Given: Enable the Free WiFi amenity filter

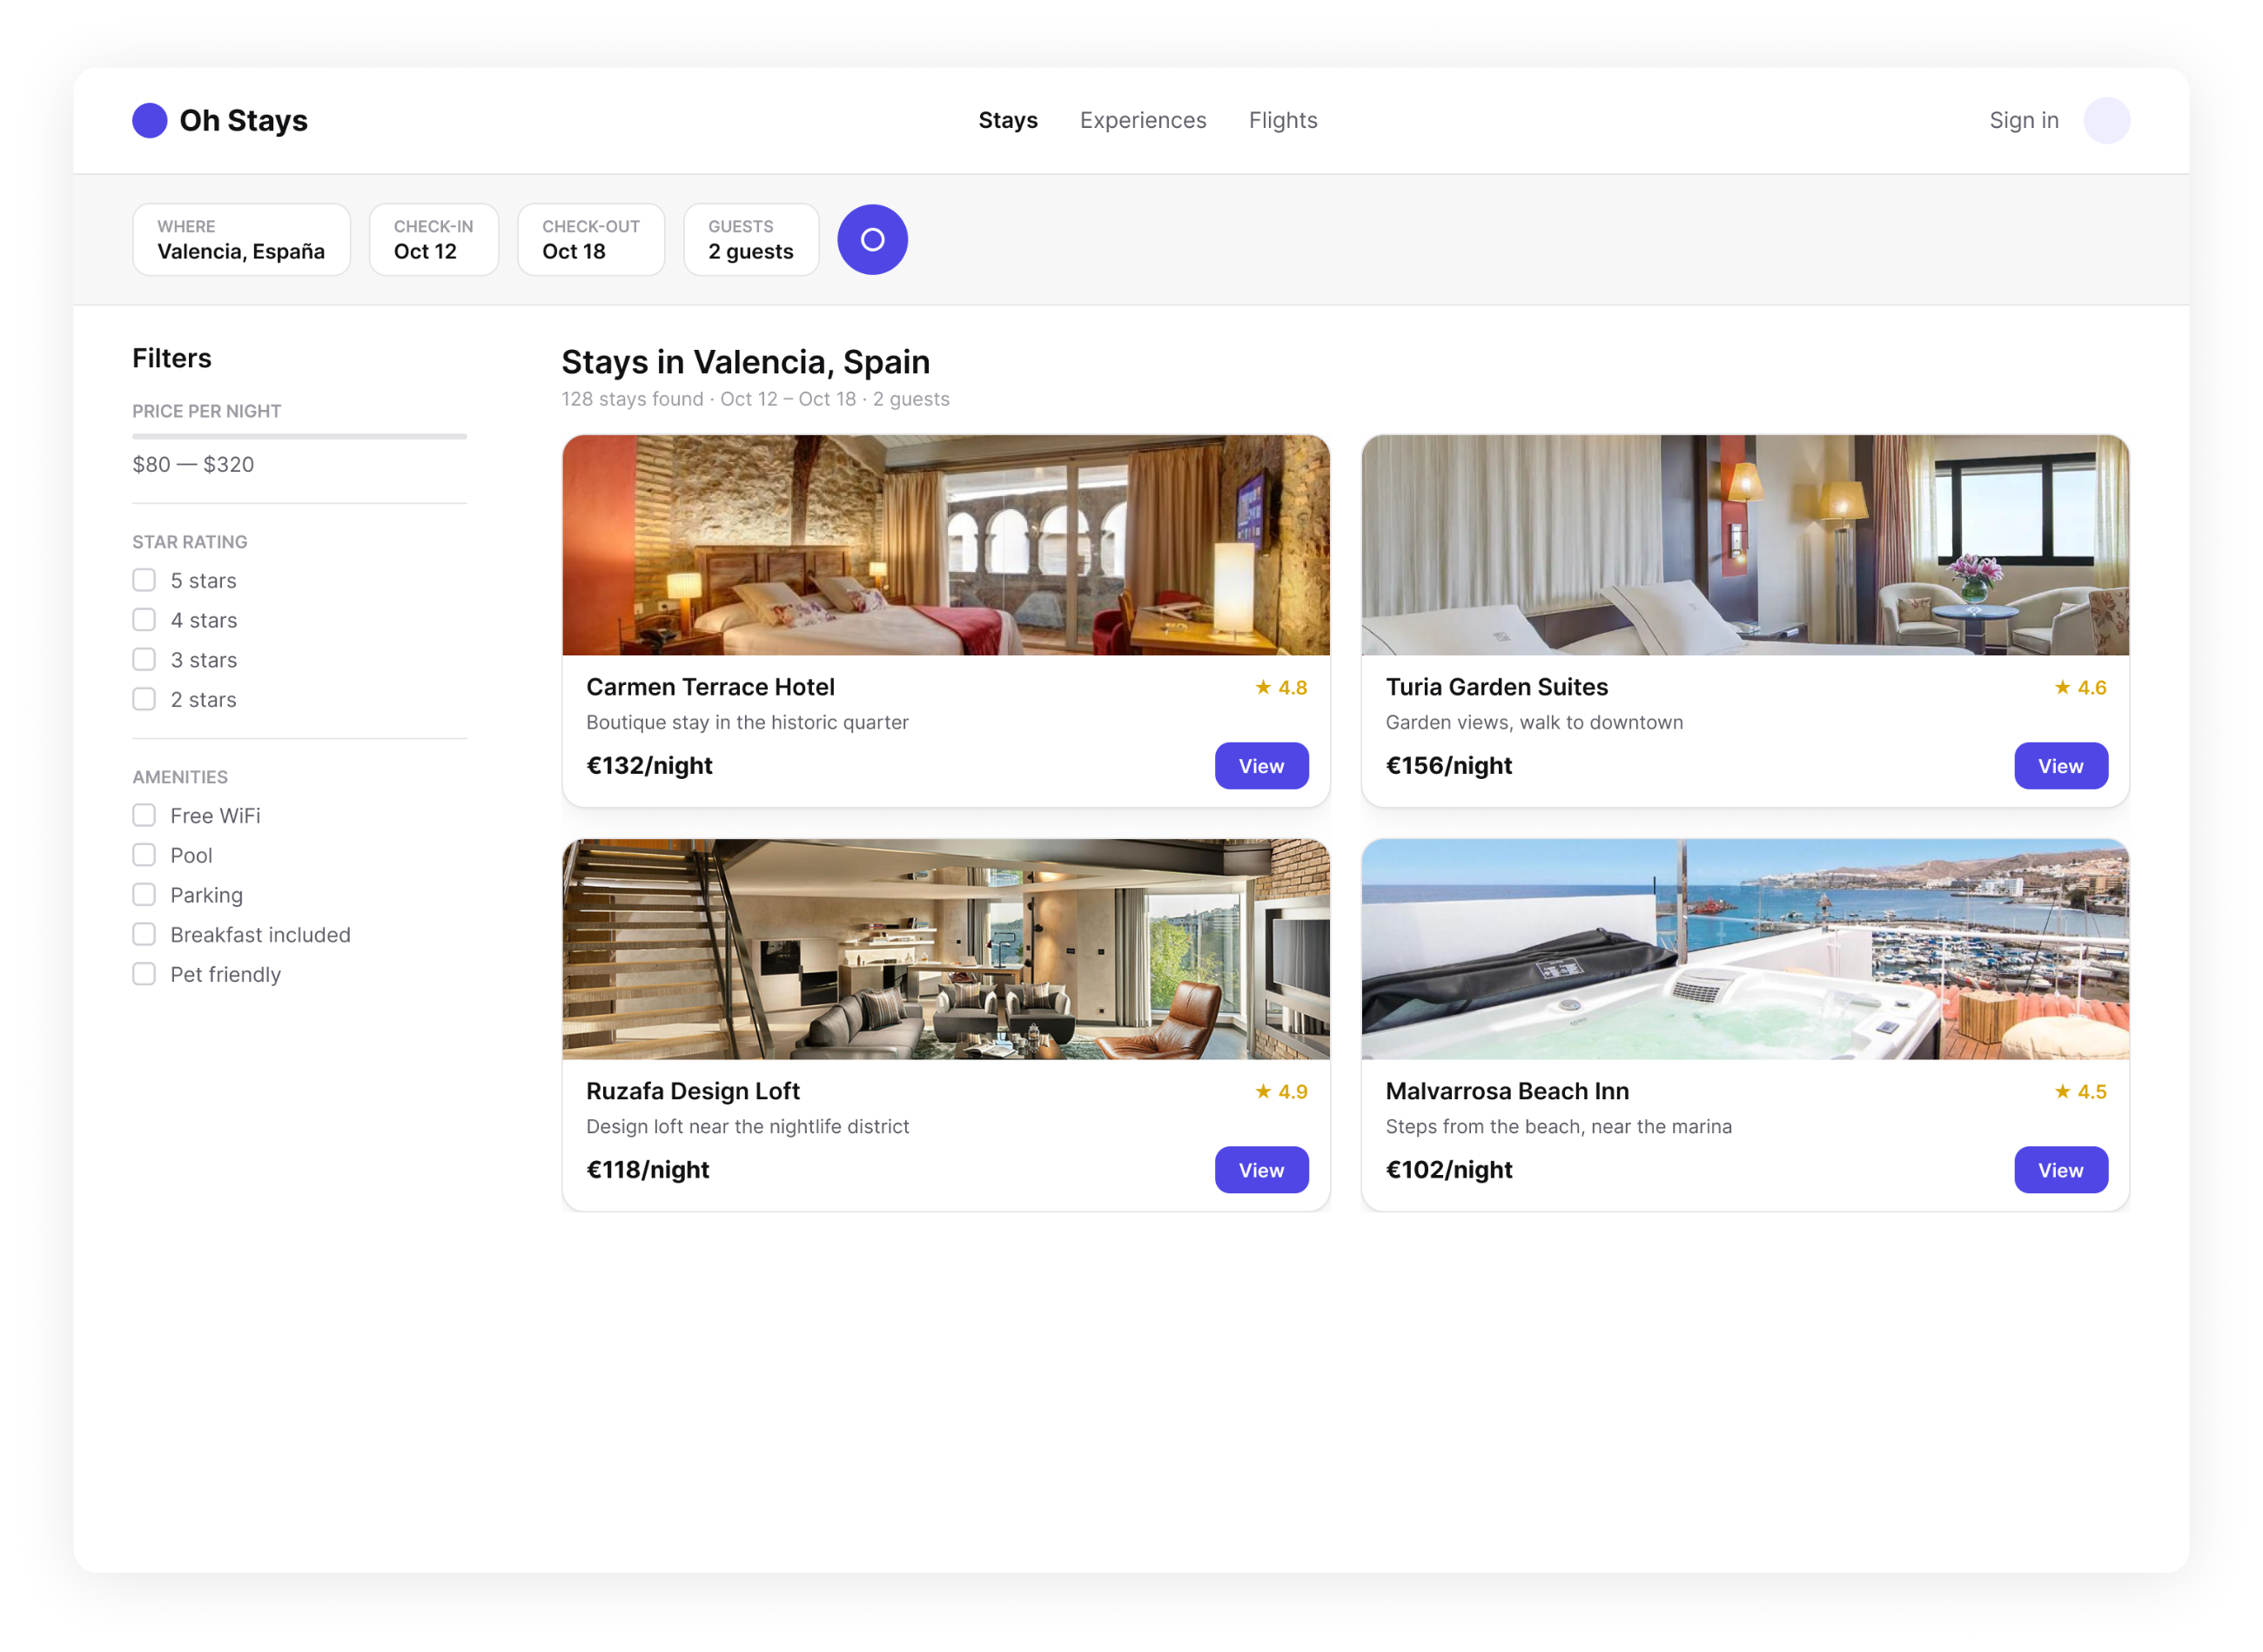Looking at the screenshot, I should coord(144,815).
